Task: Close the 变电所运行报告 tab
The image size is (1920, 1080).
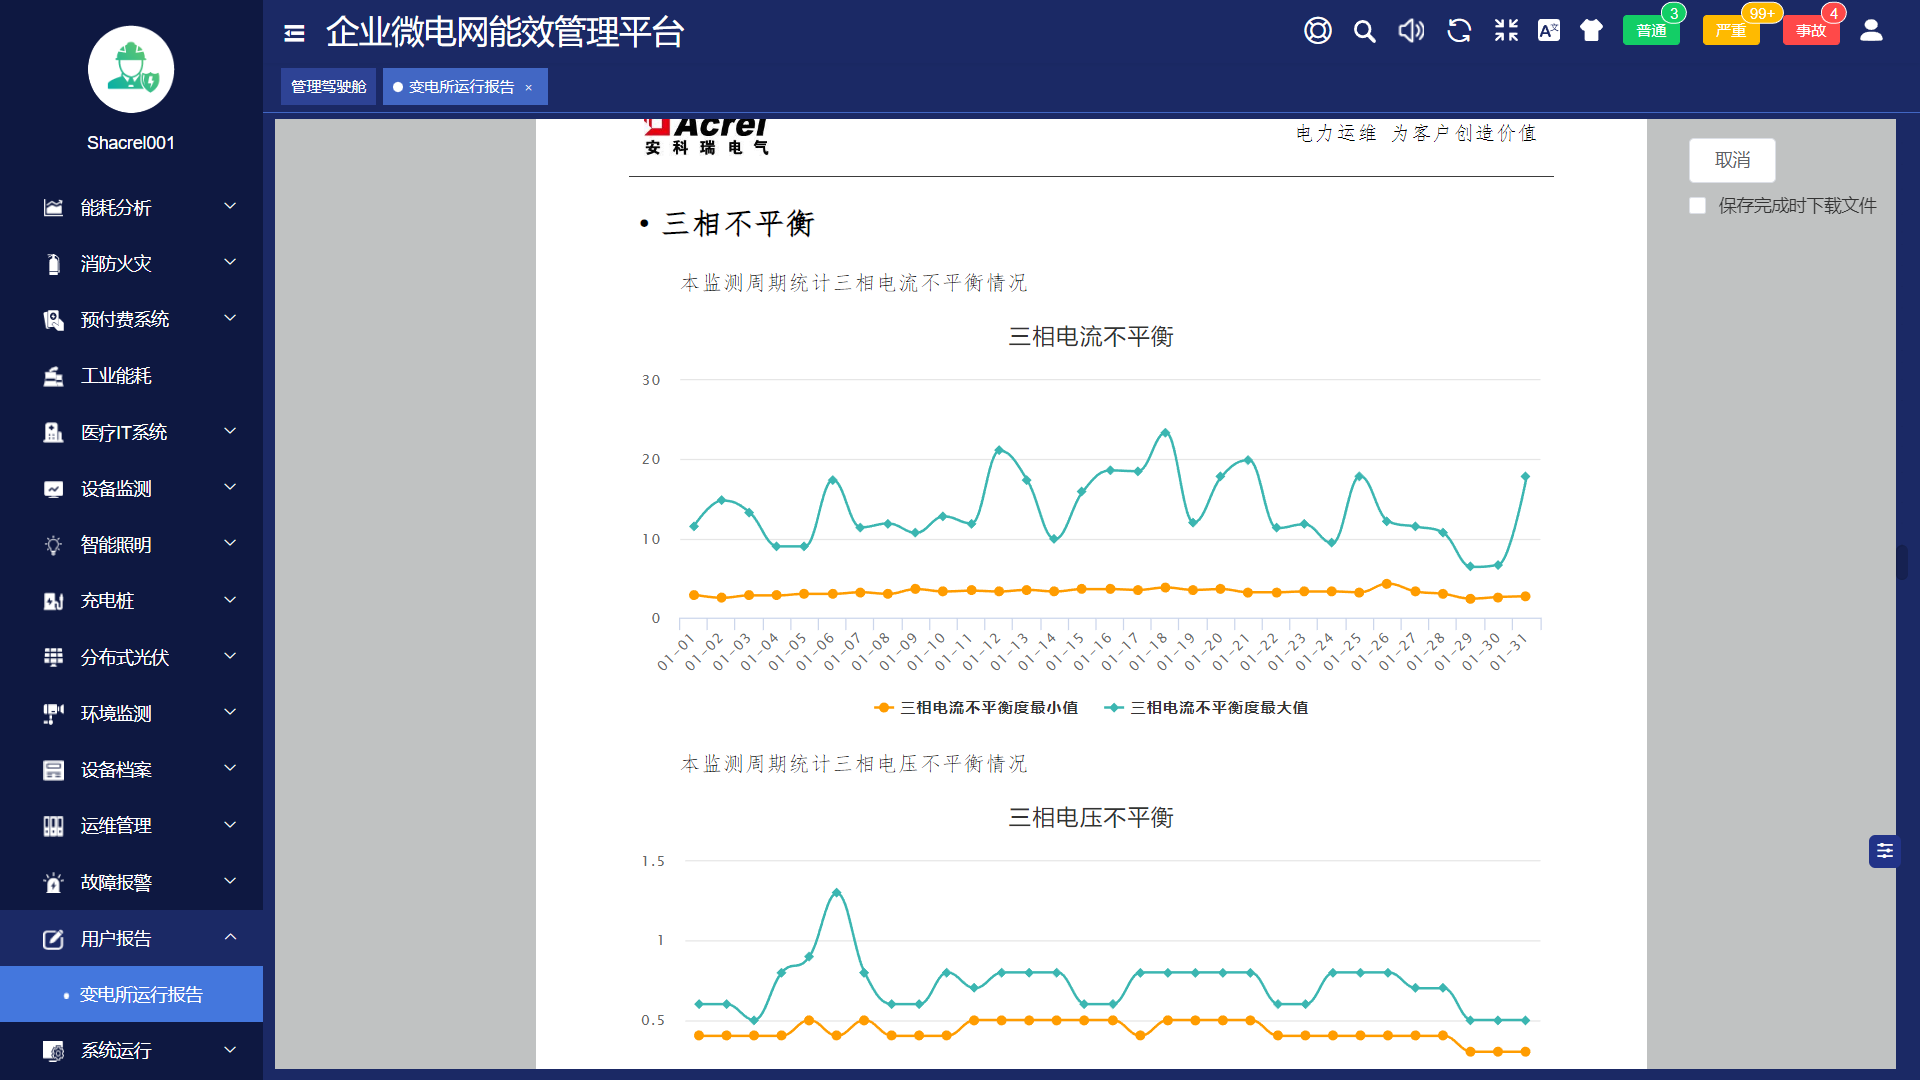Action: (x=529, y=88)
